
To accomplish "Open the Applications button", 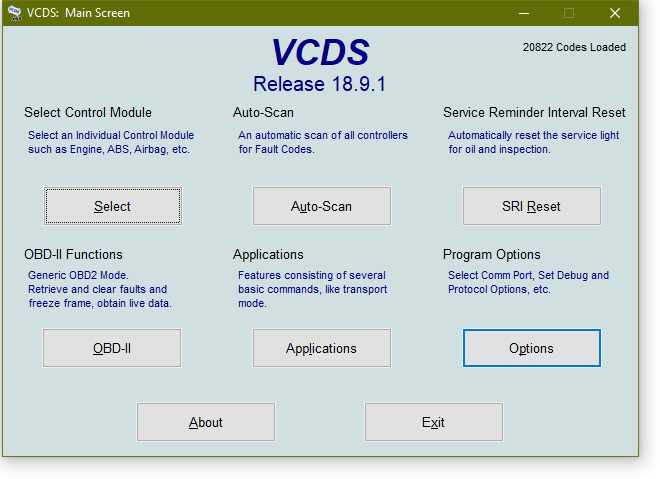I will [x=322, y=348].
